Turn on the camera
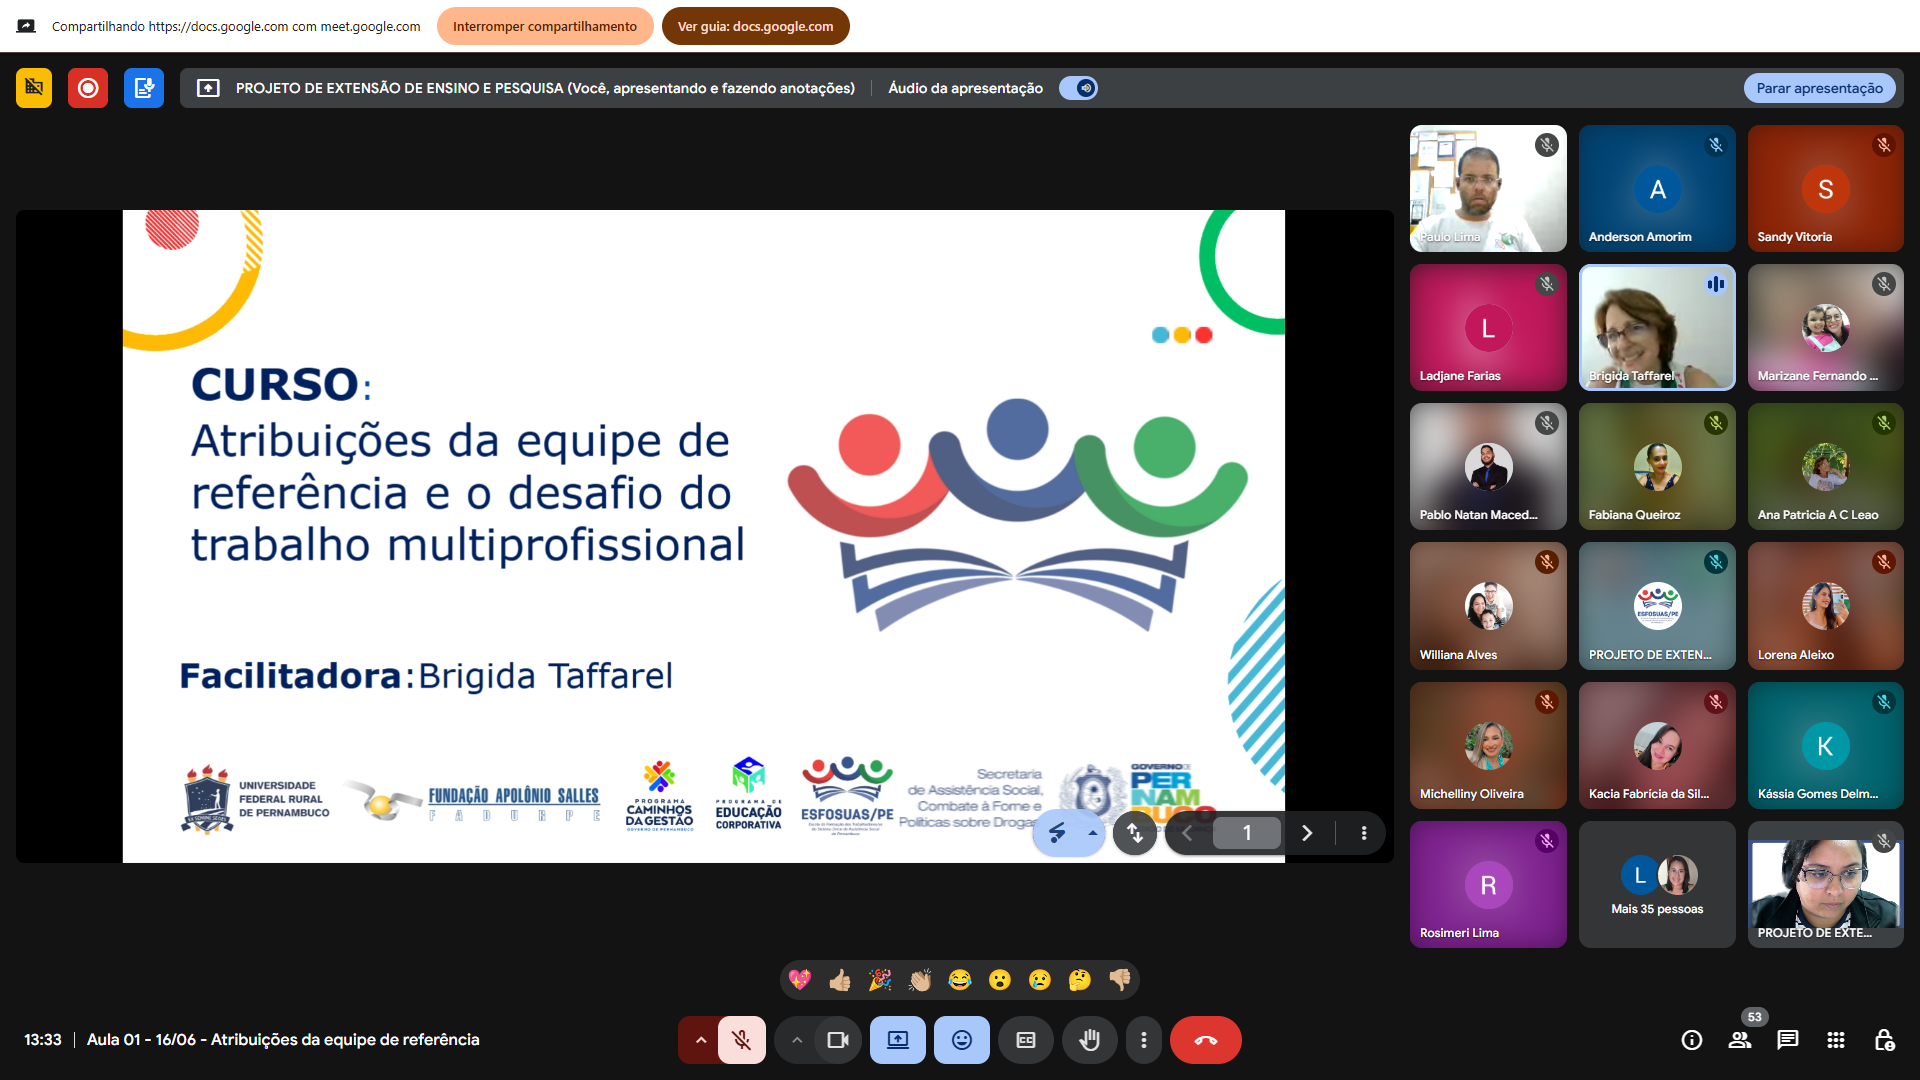Image resolution: width=1920 pixels, height=1080 pixels. 838,1040
